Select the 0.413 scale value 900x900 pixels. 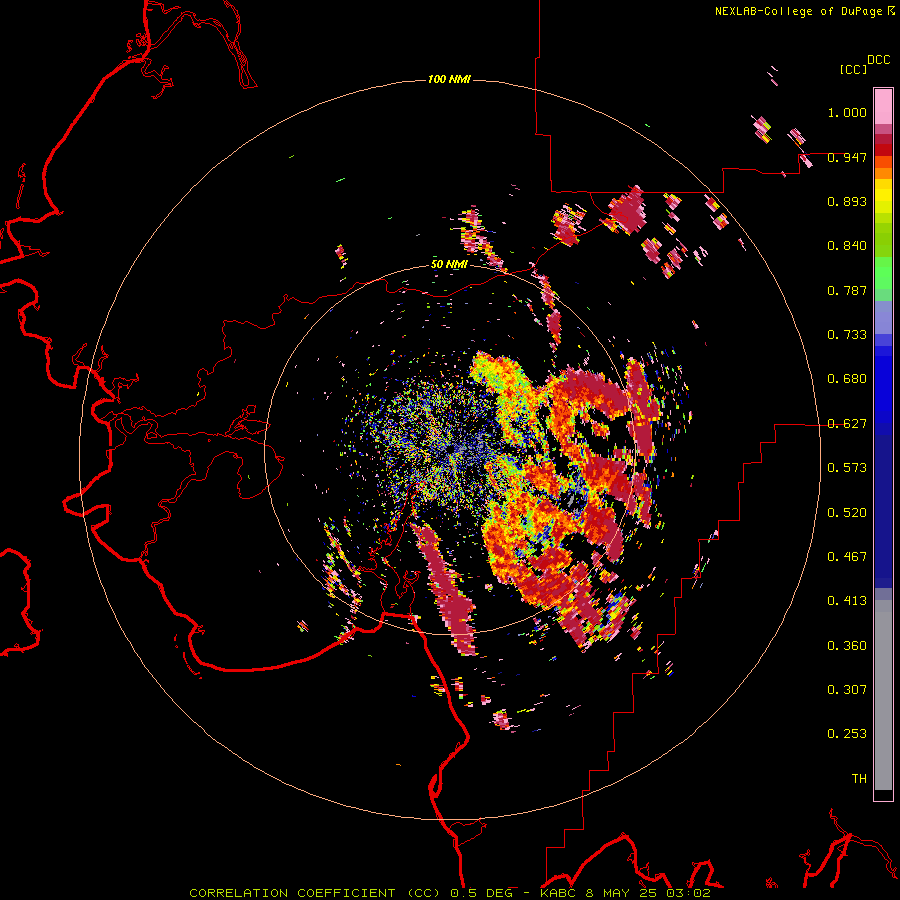click(x=847, y=601)
